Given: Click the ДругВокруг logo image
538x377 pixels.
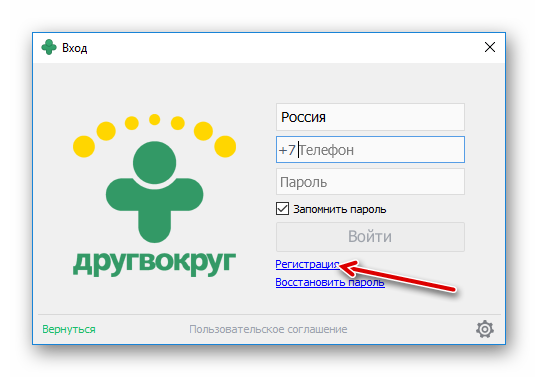Looking at the screenshot, I should pyautogui.click(x=154, y=195).
